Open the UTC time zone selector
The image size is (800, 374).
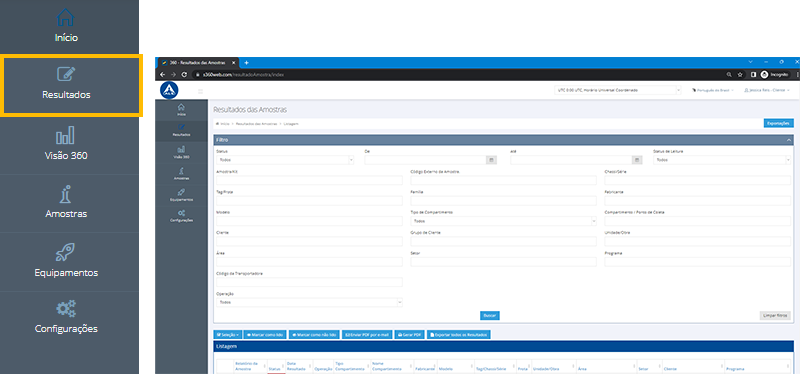click(x=618, y=90)
